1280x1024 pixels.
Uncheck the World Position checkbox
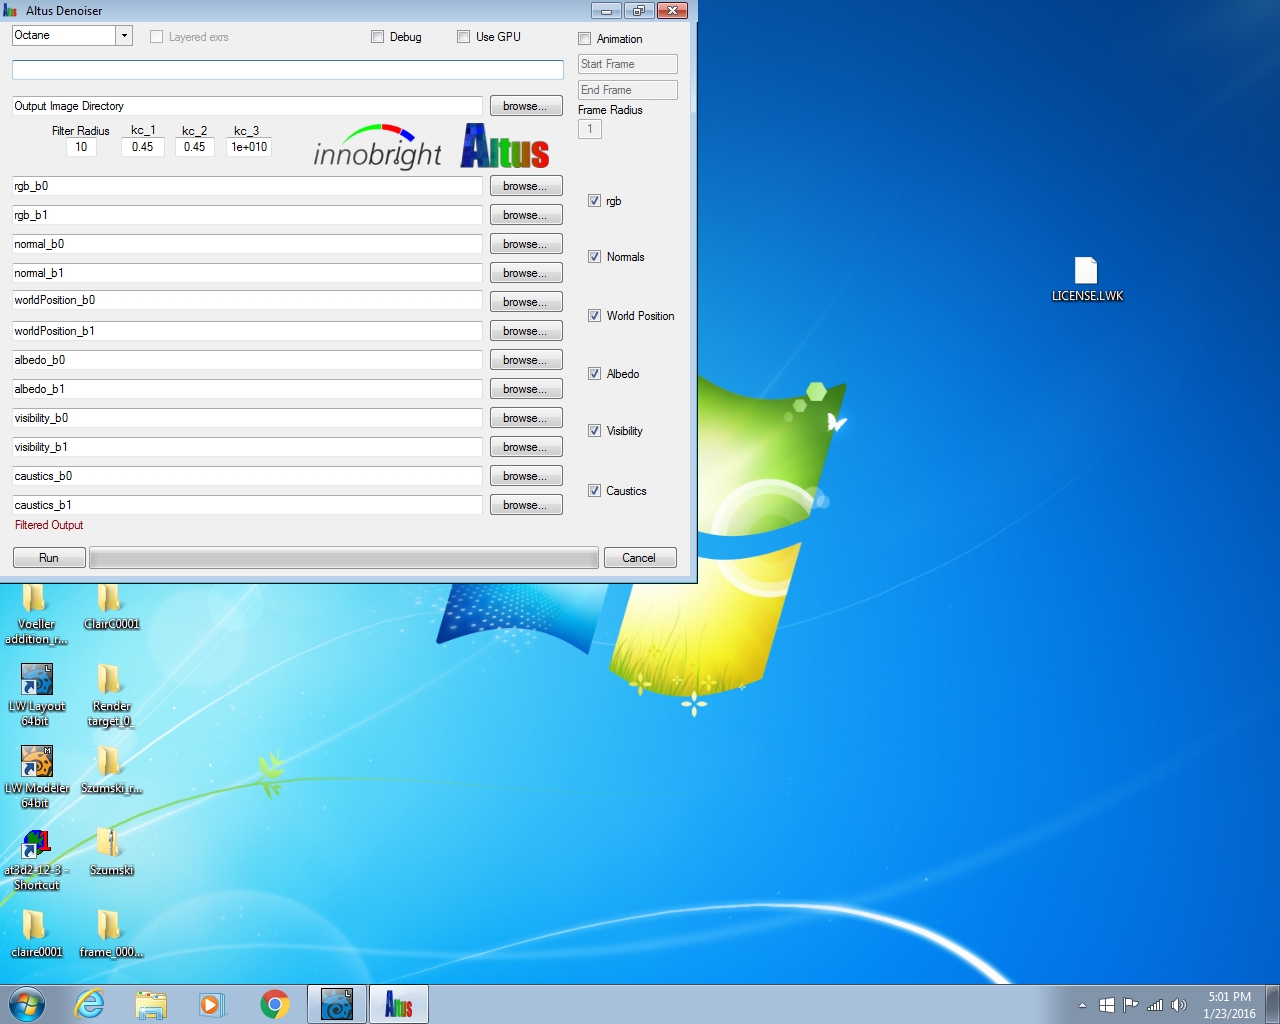point(594,316)
